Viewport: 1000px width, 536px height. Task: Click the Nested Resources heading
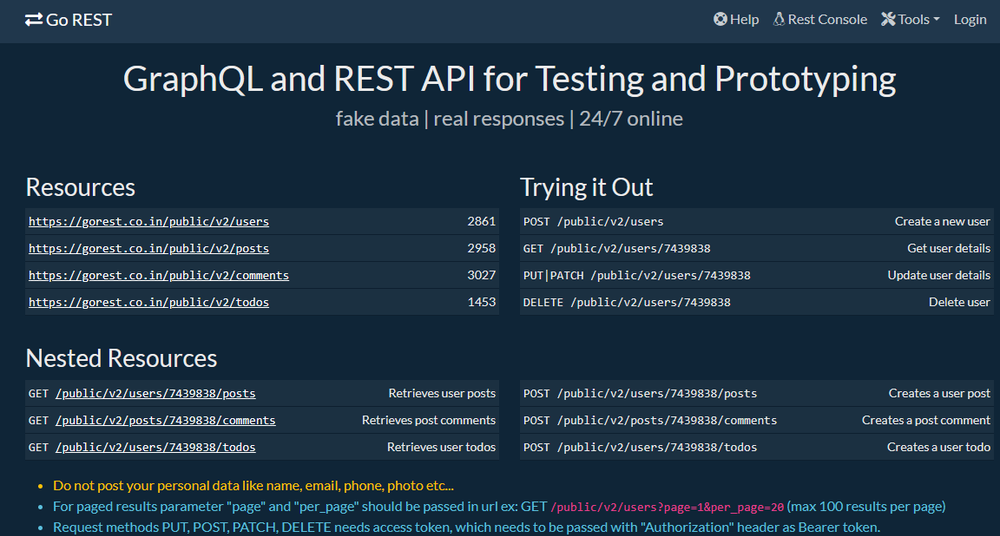tap(121, 358)
